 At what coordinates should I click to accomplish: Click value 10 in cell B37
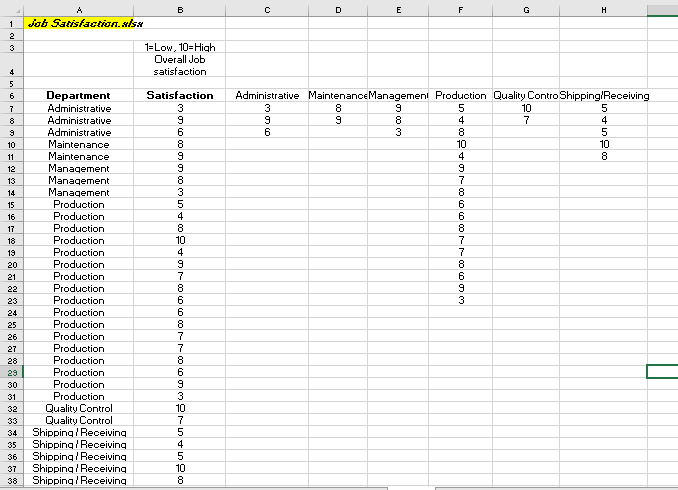point(180,468)
